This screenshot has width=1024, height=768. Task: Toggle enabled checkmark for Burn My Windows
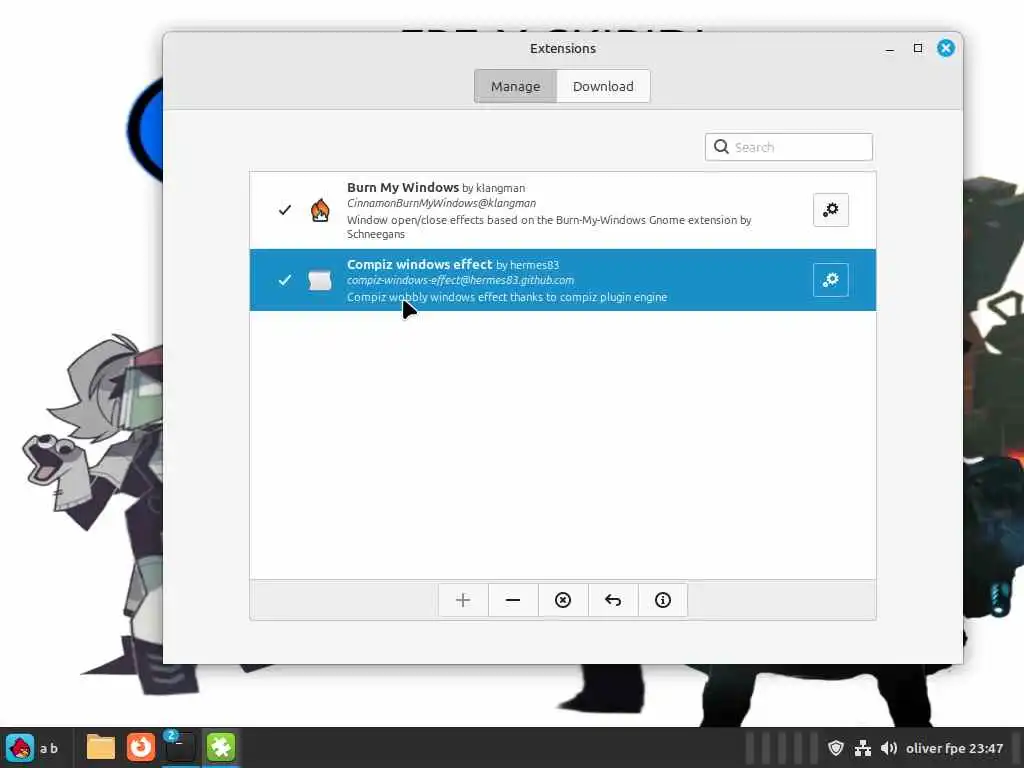[x=285, y=210]
